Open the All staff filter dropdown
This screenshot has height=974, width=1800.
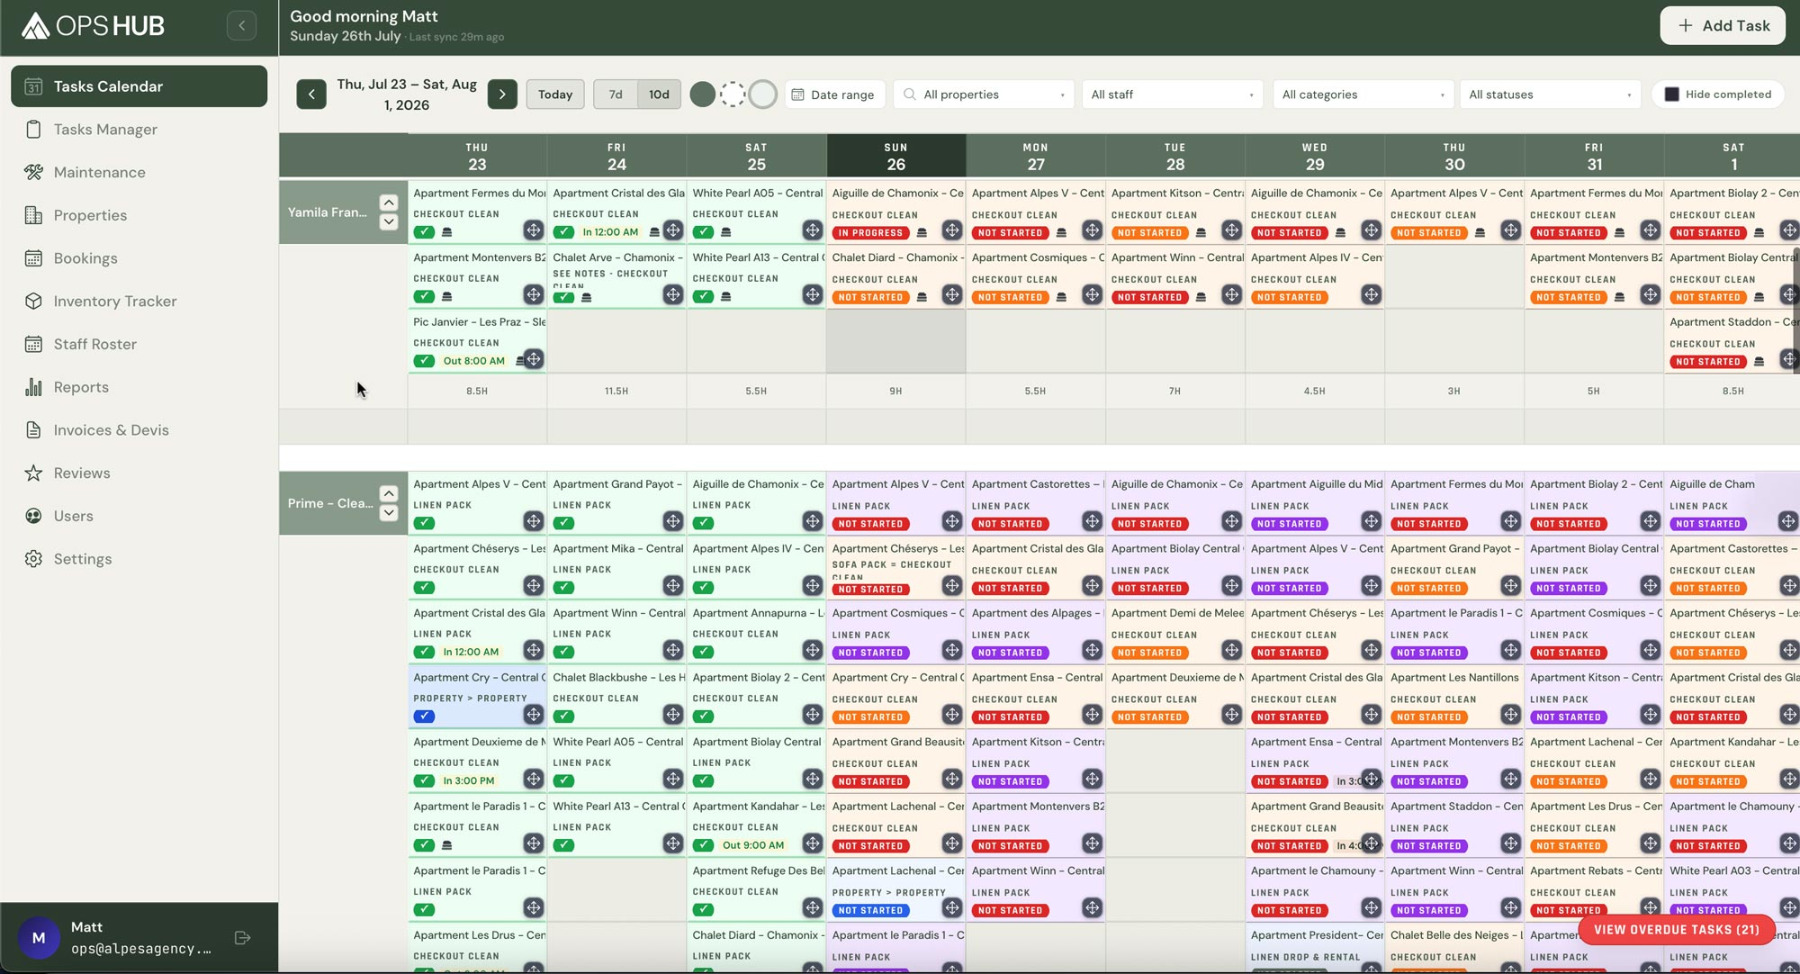(x=1172, y=94)
